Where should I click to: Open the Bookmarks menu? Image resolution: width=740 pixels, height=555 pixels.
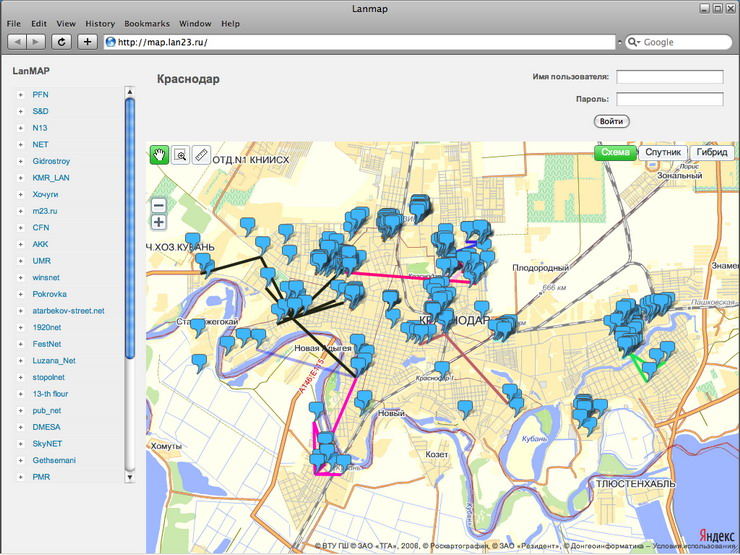[x=146, y=23]
